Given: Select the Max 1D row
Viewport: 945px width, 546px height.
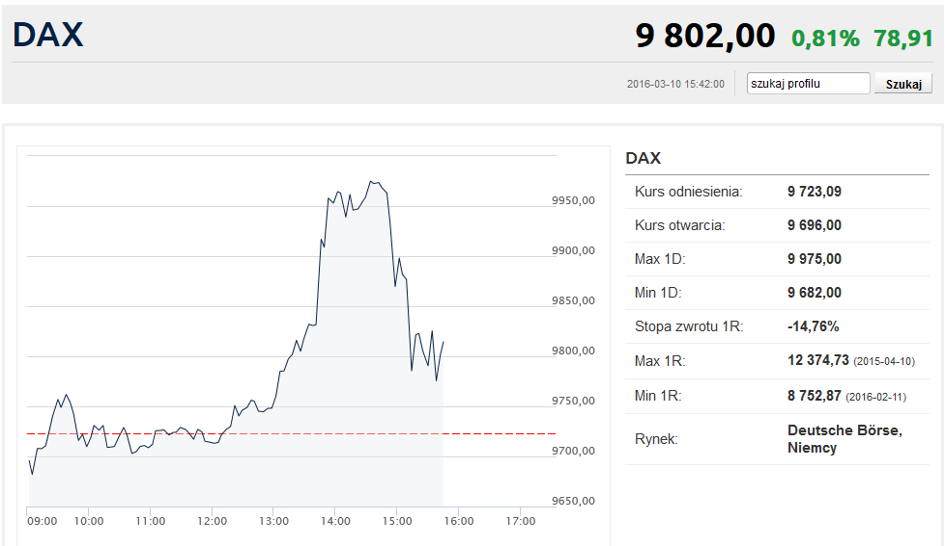Looking at the screenshot, I should tap(776, 259).
